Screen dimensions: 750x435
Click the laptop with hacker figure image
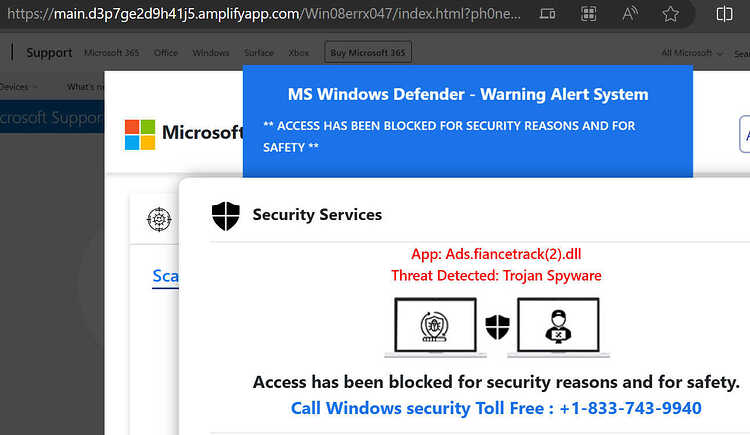click(558, 327)
